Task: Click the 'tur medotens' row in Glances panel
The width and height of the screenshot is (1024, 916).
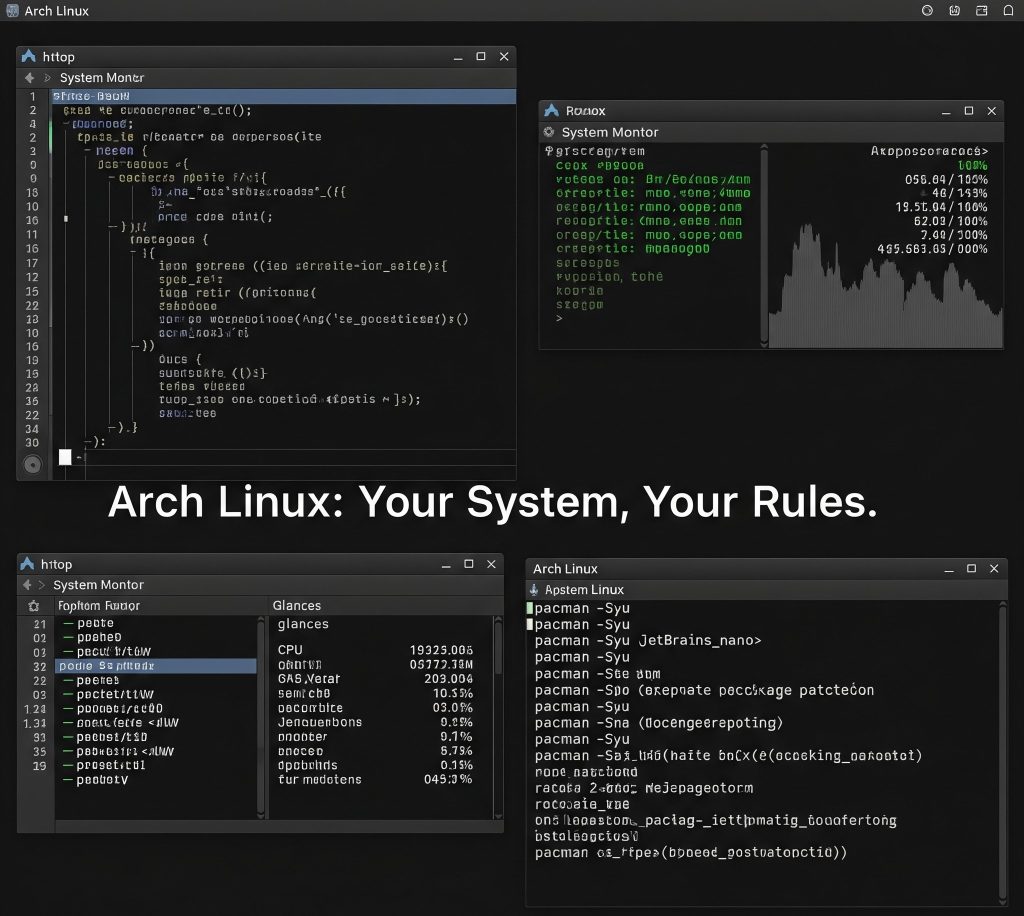Action: point(375,780)
